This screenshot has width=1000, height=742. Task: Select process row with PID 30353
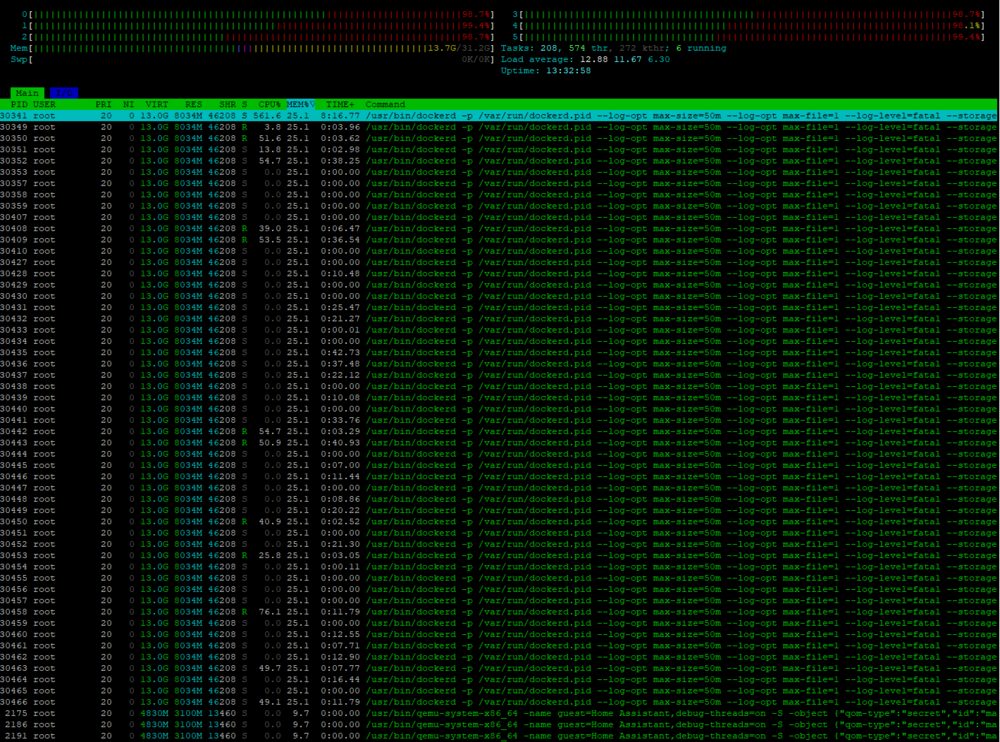tap(499, 172)
